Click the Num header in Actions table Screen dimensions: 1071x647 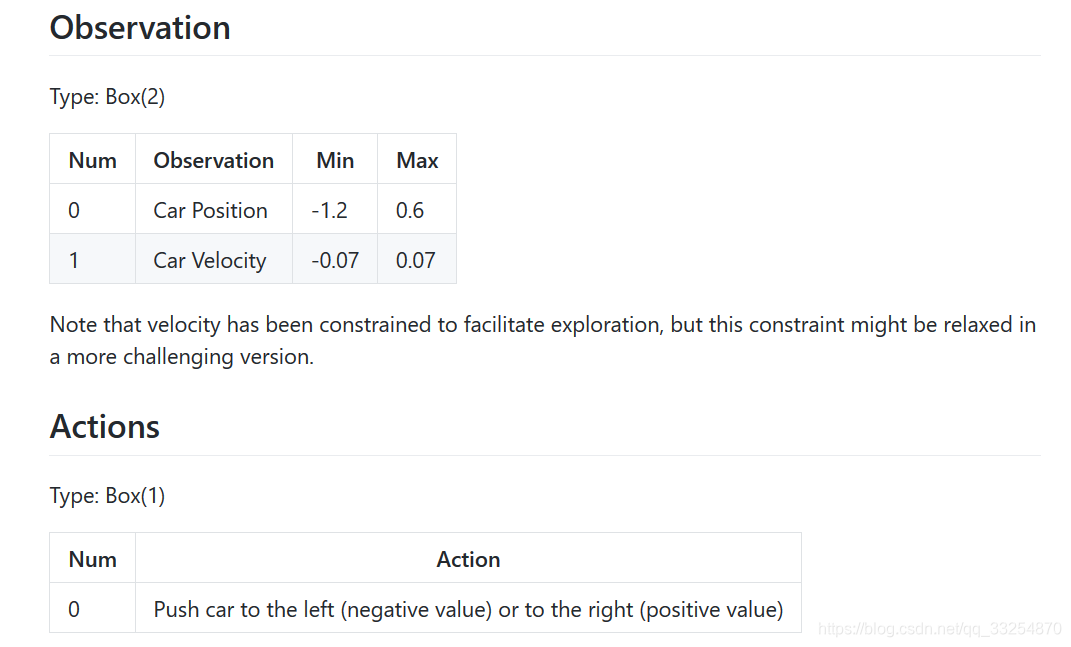tap(92, 559)
